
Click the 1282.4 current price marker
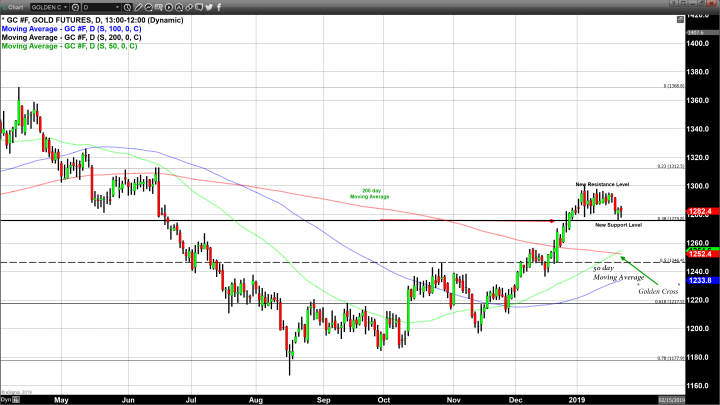click(x=699, y=212)
